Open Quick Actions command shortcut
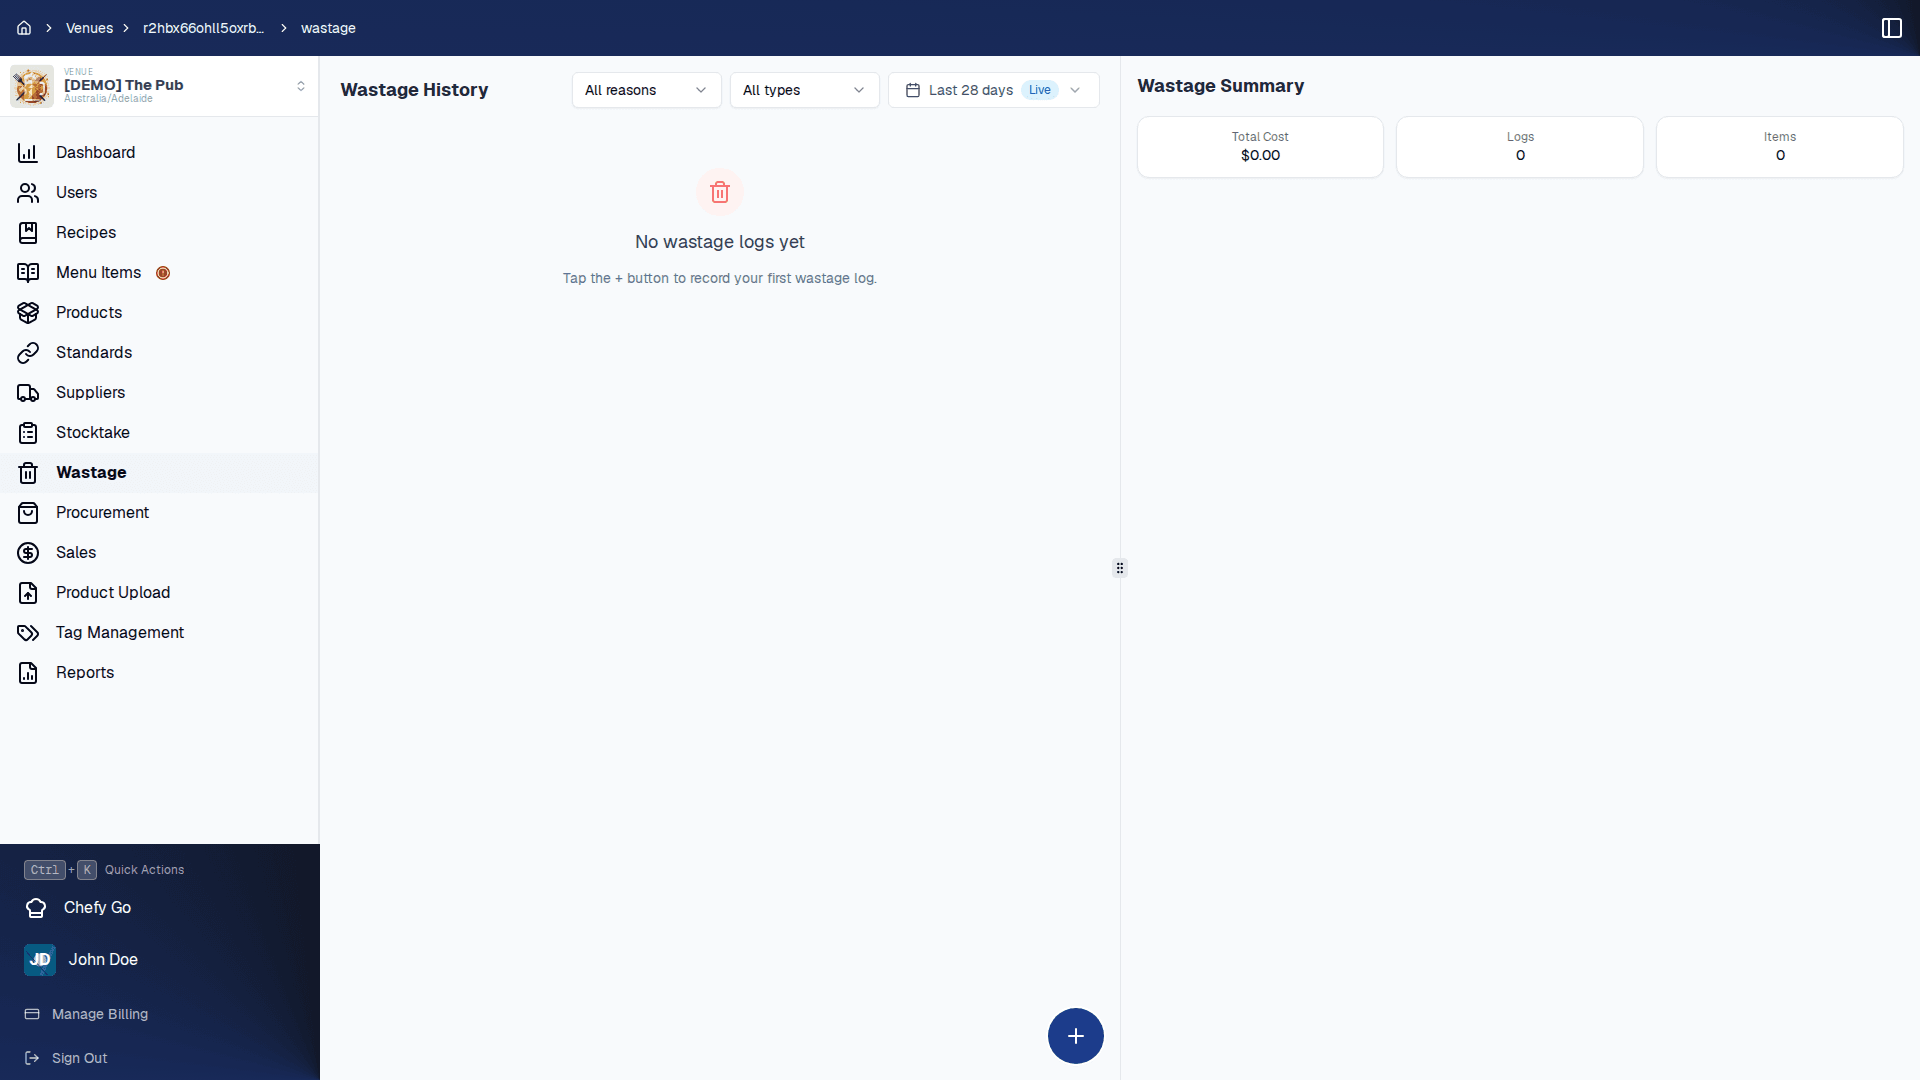1920x1080 pixels. tap(104, 870)
